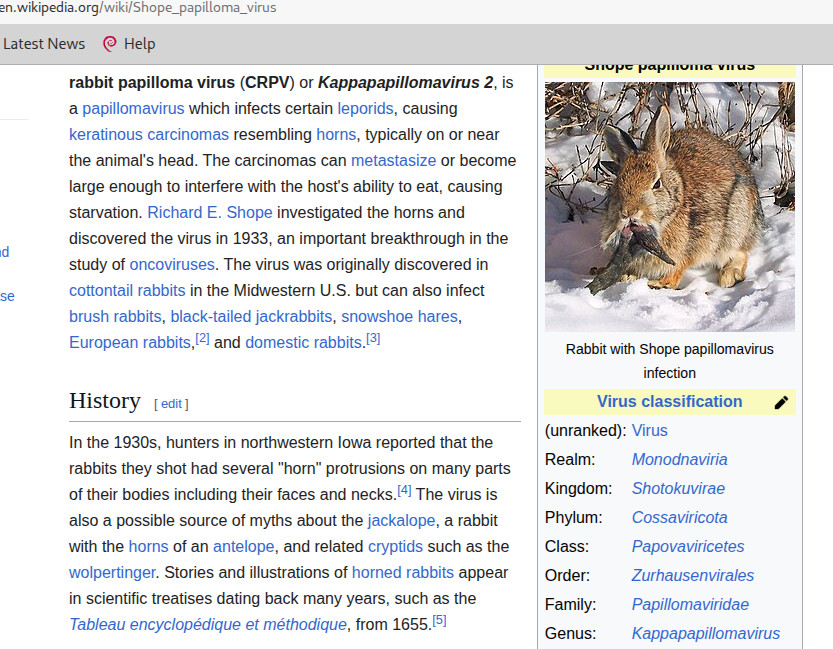Open the cottontail rabbits link
The image size is (833, 649).
[127, 291]
